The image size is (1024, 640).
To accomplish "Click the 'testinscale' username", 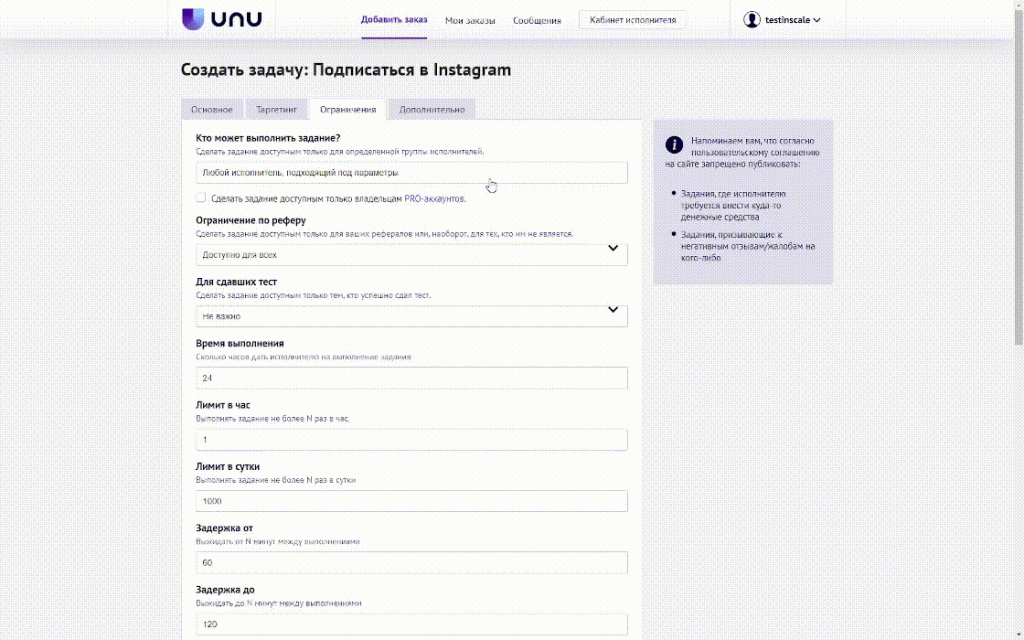I will pos(787,20).
